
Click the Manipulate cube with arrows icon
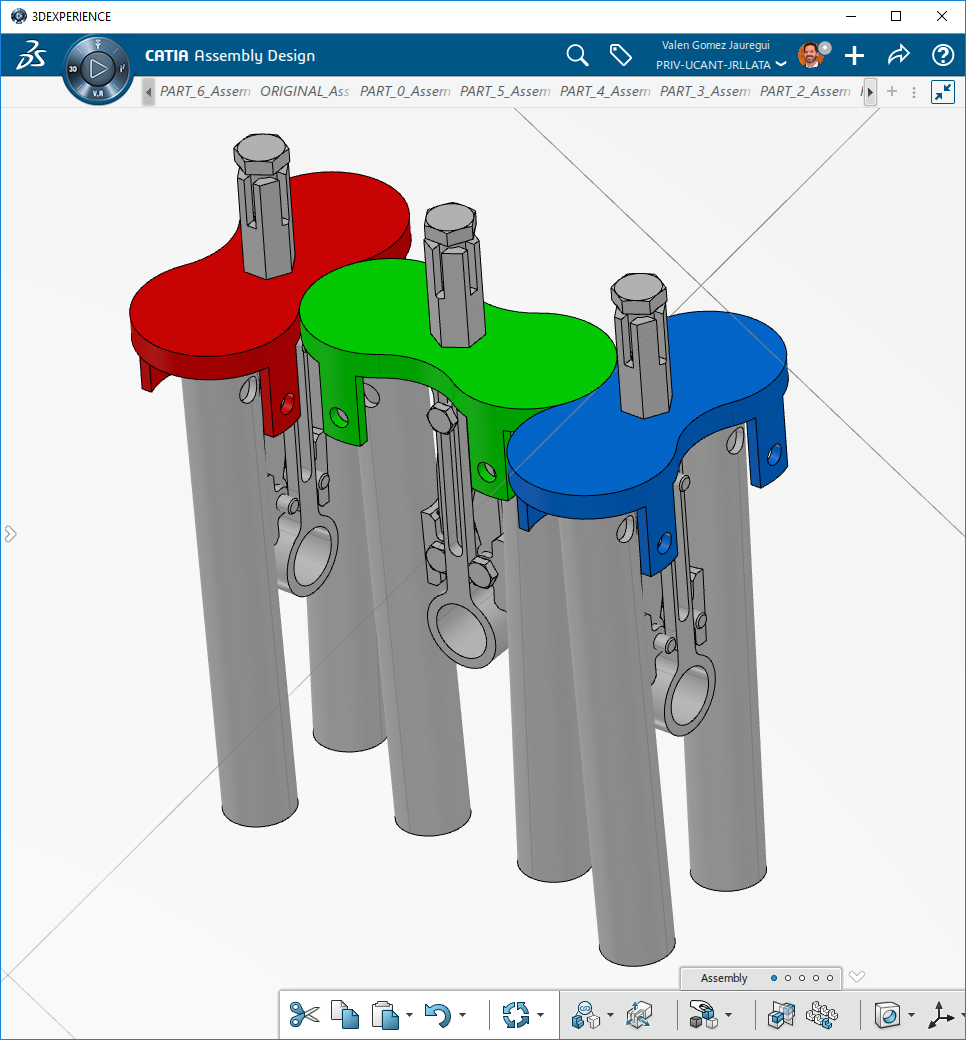click(x=638, y=1015)
